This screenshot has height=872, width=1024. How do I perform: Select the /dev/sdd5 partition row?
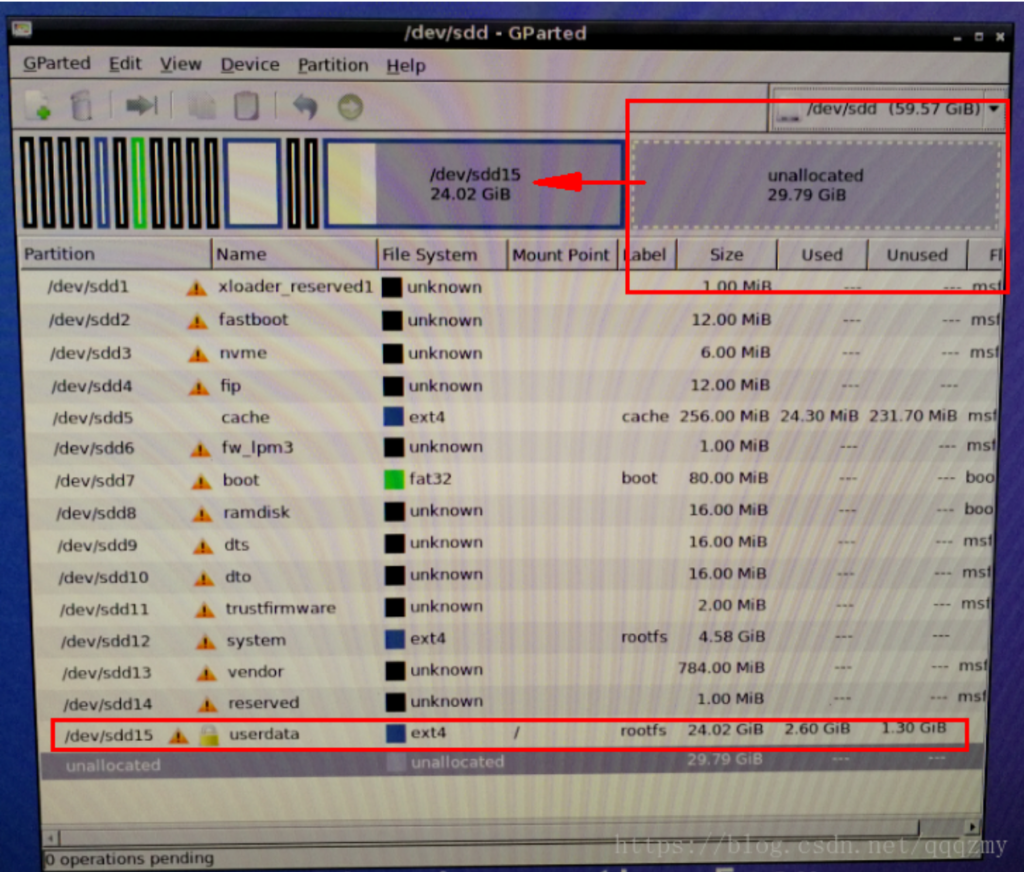(509, 417)
